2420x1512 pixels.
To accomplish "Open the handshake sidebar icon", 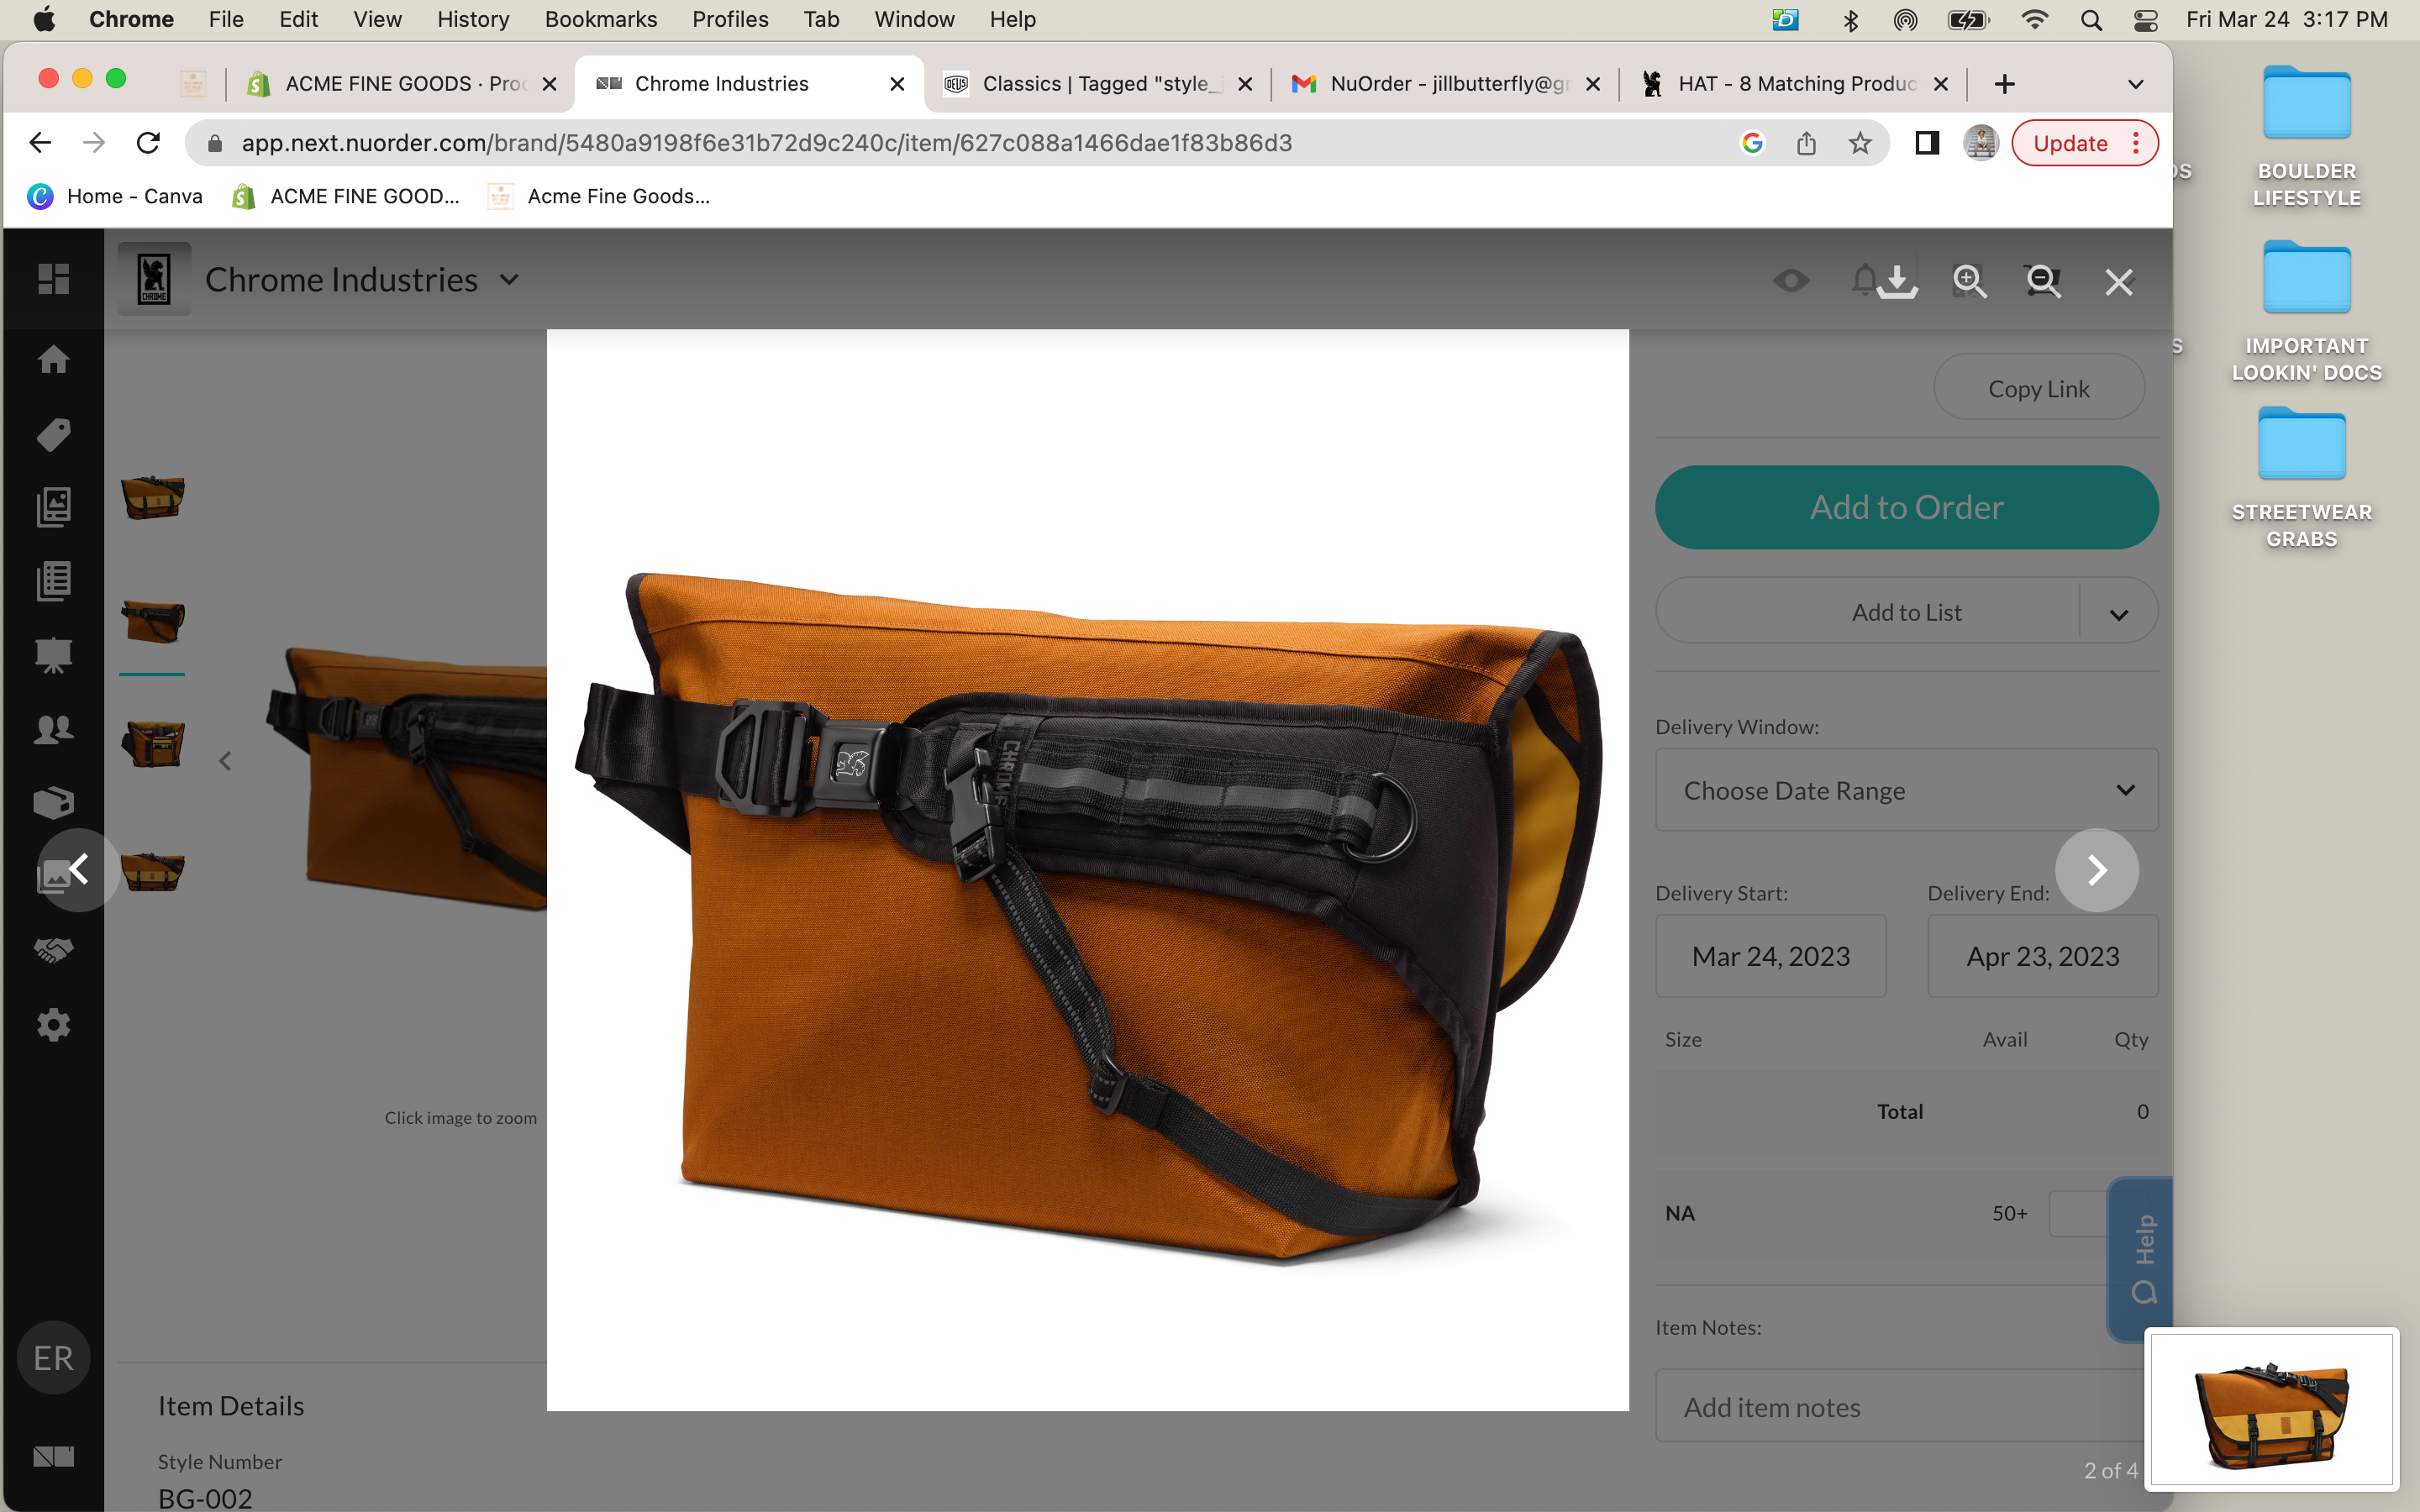I will 54,950.
